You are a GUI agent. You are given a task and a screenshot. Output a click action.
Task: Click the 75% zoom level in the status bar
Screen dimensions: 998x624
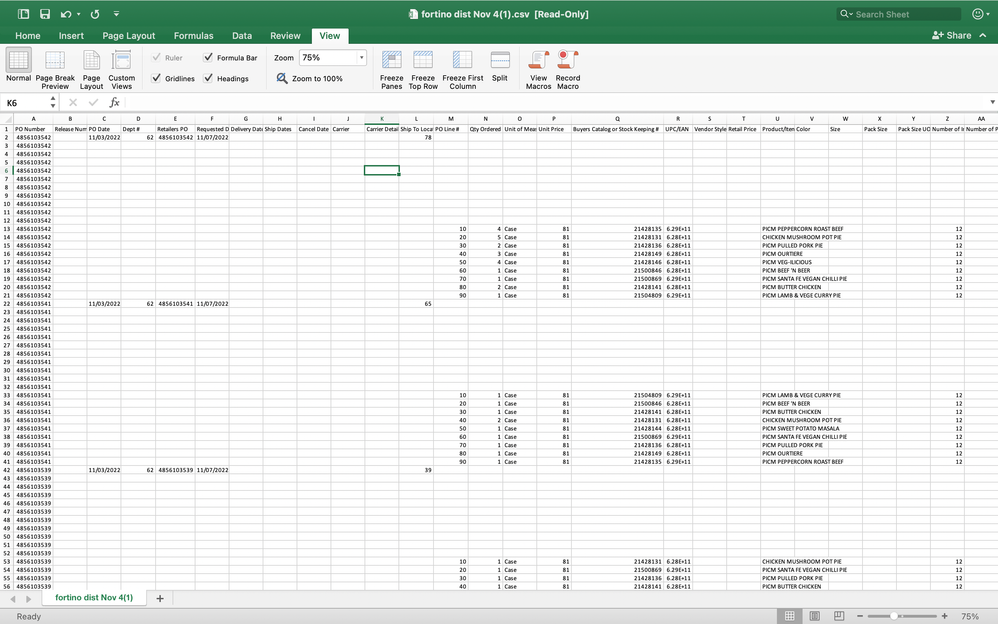(x=970, y=616)
